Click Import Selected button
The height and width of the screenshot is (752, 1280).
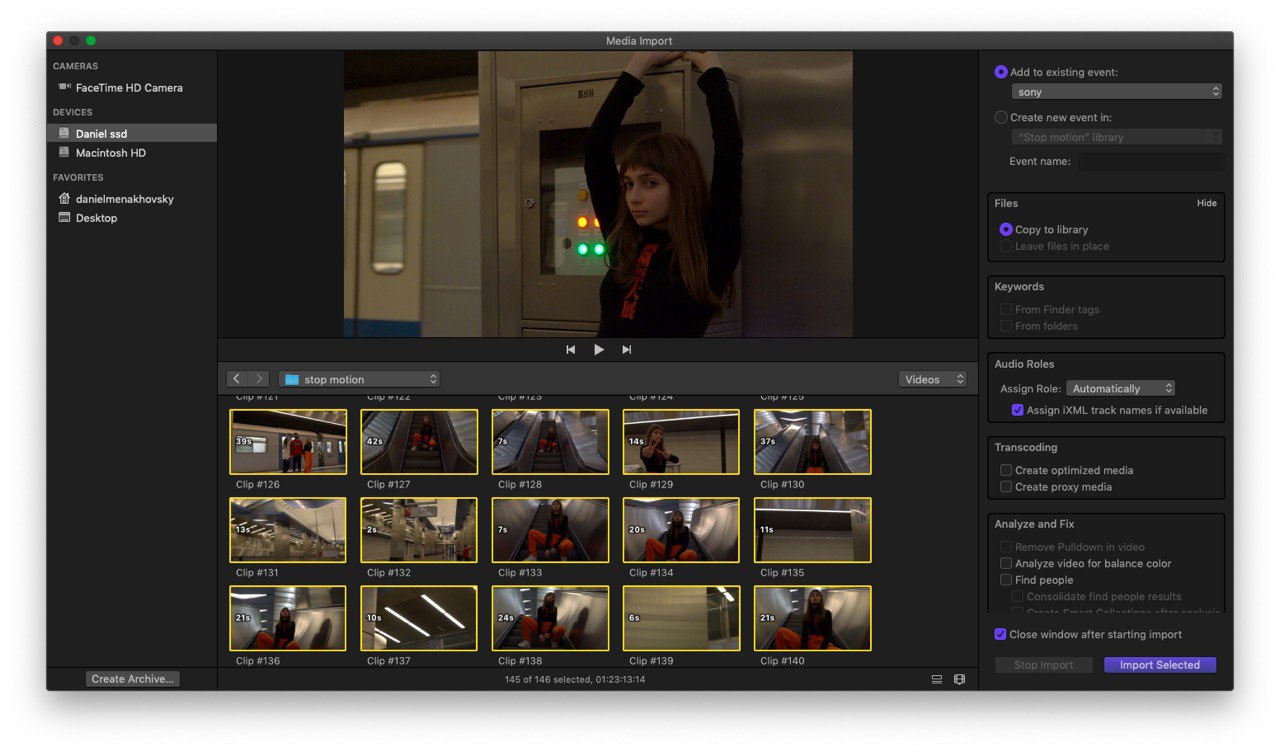tap(1160, 665)
